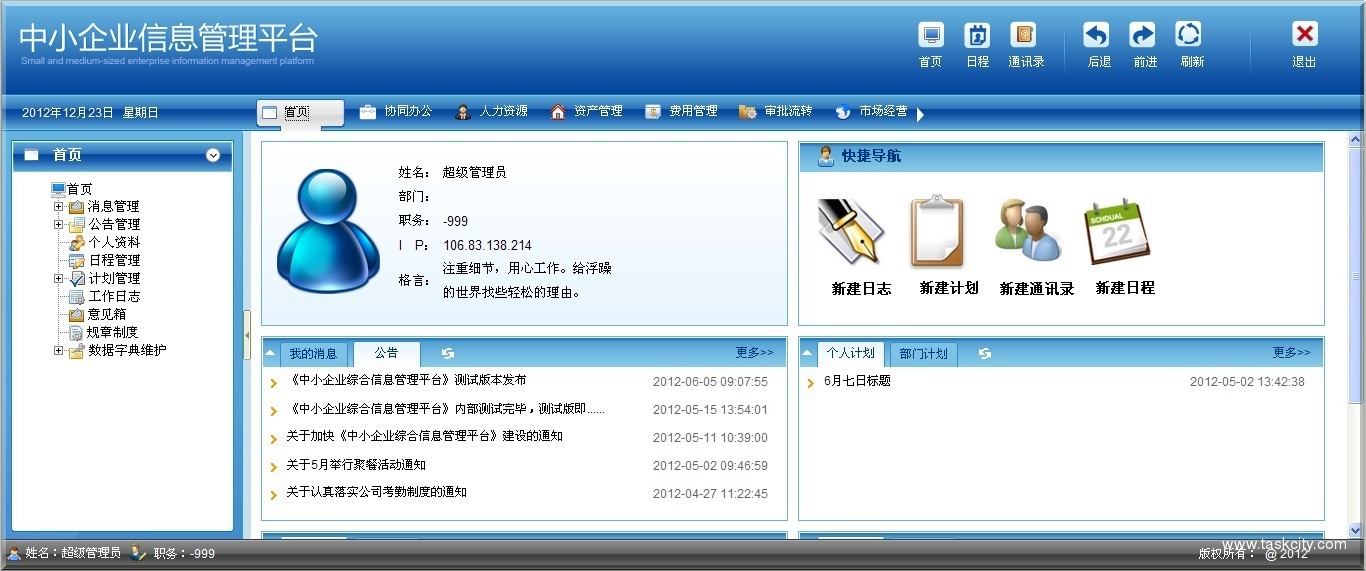The height and width of the screenshot is (571, 1366).
Task: Click the 快捷导航 header person icon
Action: 826,156
